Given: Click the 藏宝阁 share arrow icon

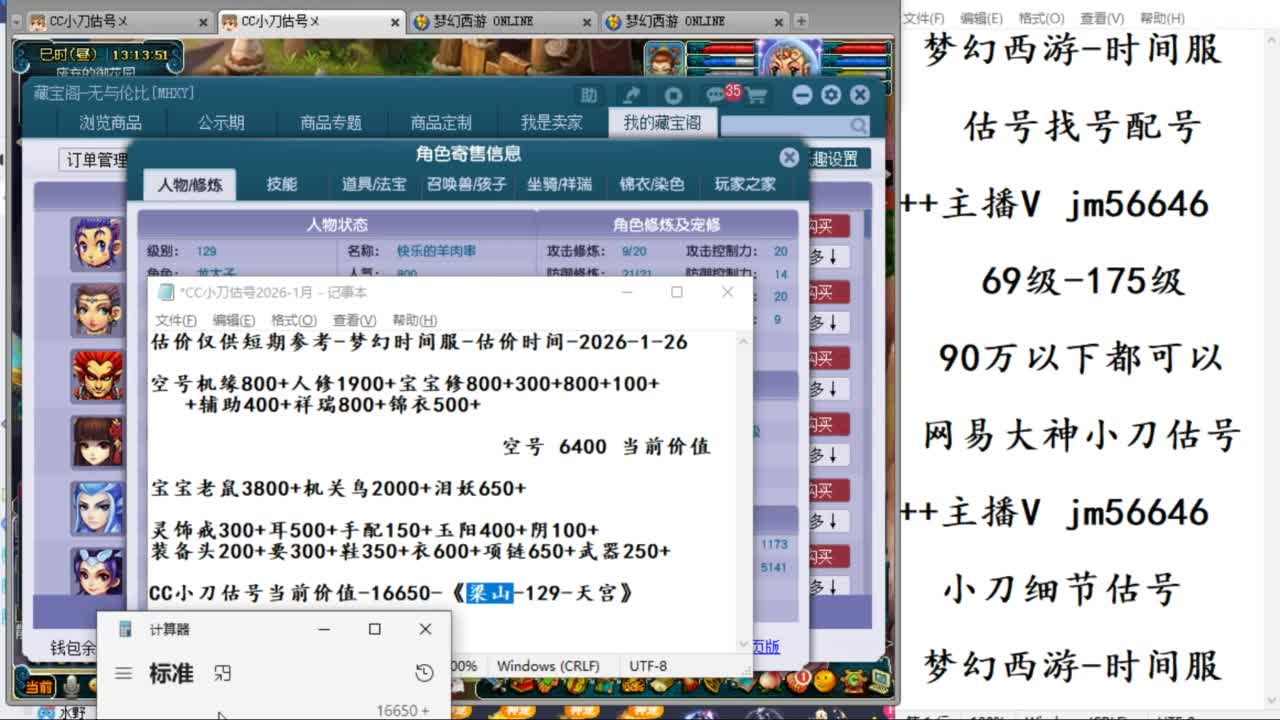Looking at the screenshot, I should (631, 95).
